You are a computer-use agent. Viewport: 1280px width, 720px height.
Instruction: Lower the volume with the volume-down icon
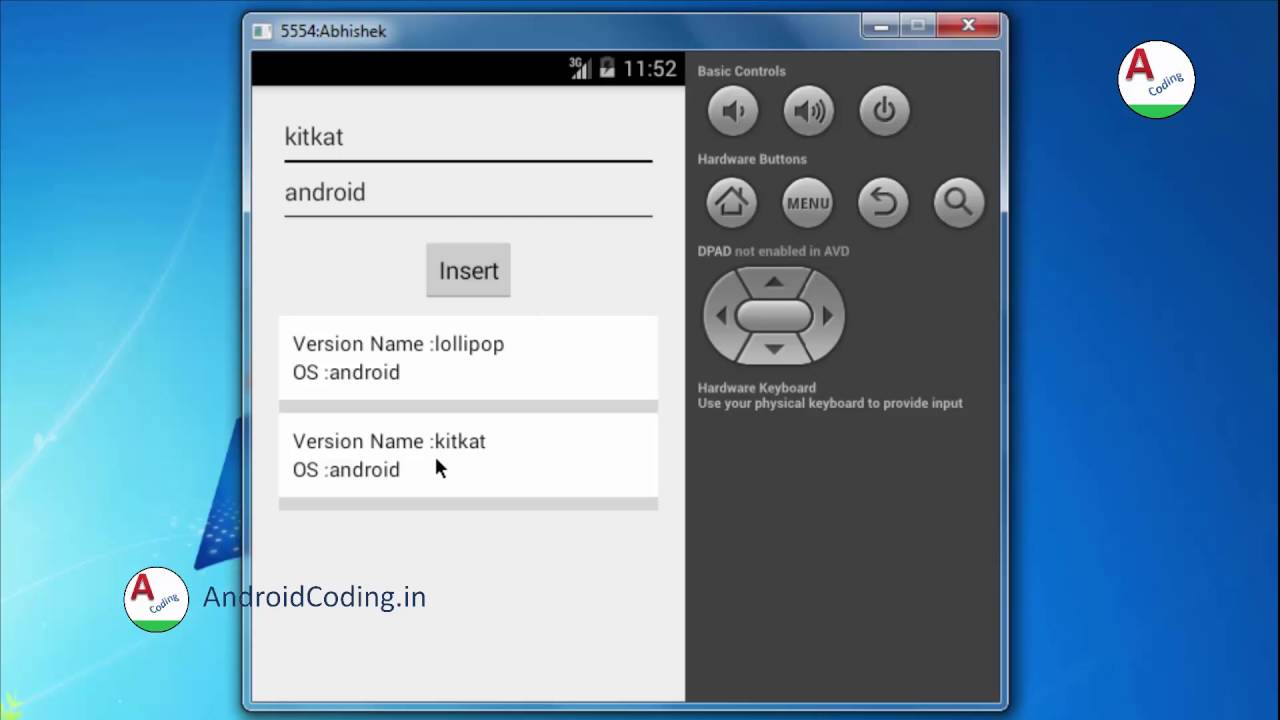[733, 111]
